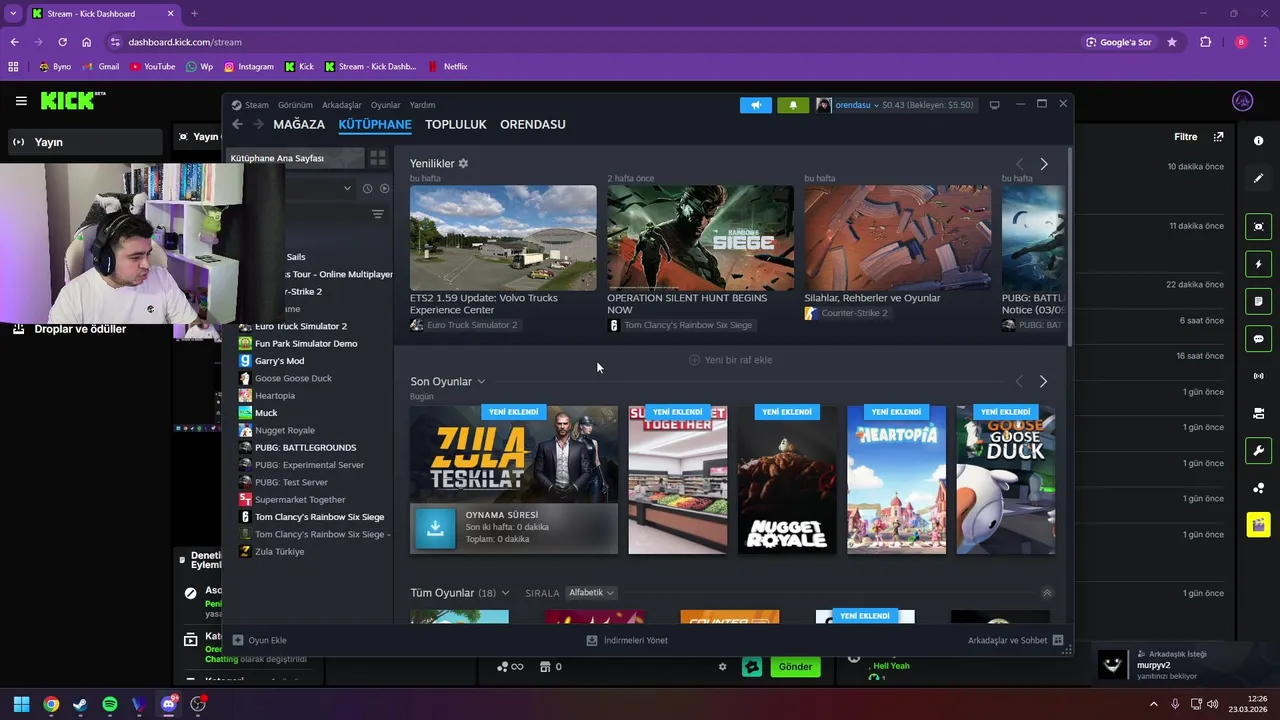
Task: Open Steam menu in menu bar
Action: (257, 105)
